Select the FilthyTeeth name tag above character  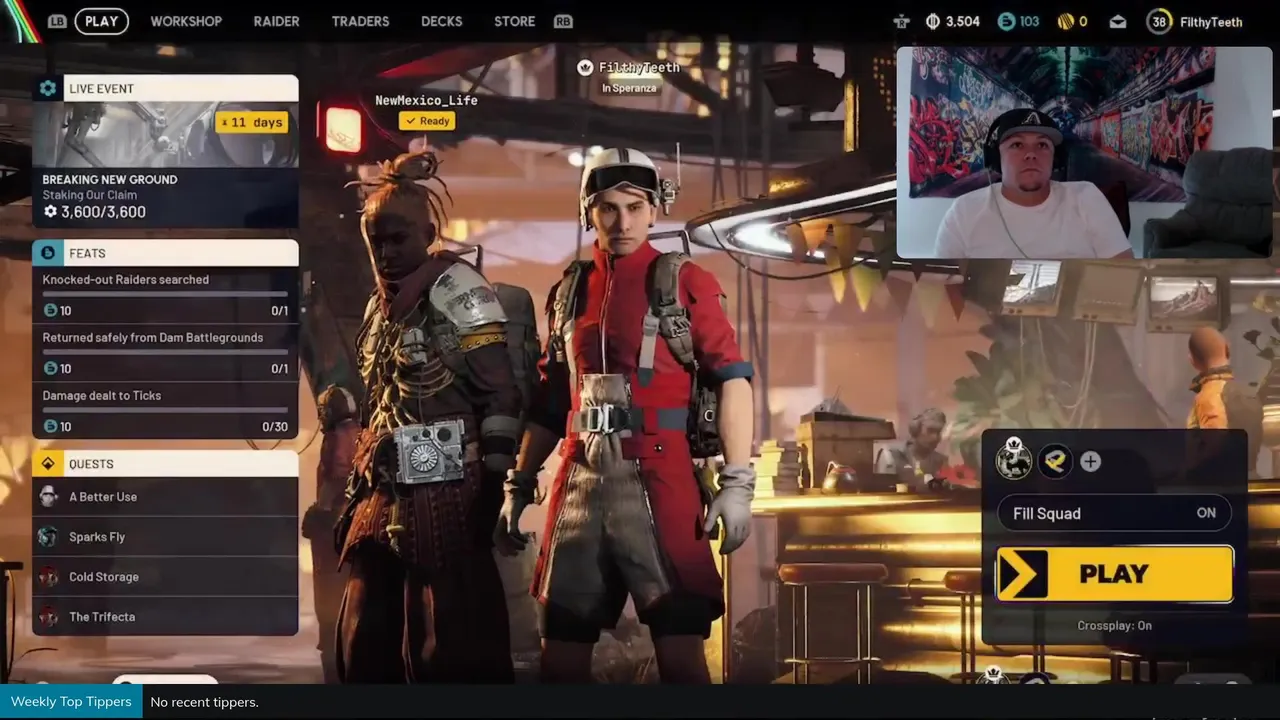639,67
